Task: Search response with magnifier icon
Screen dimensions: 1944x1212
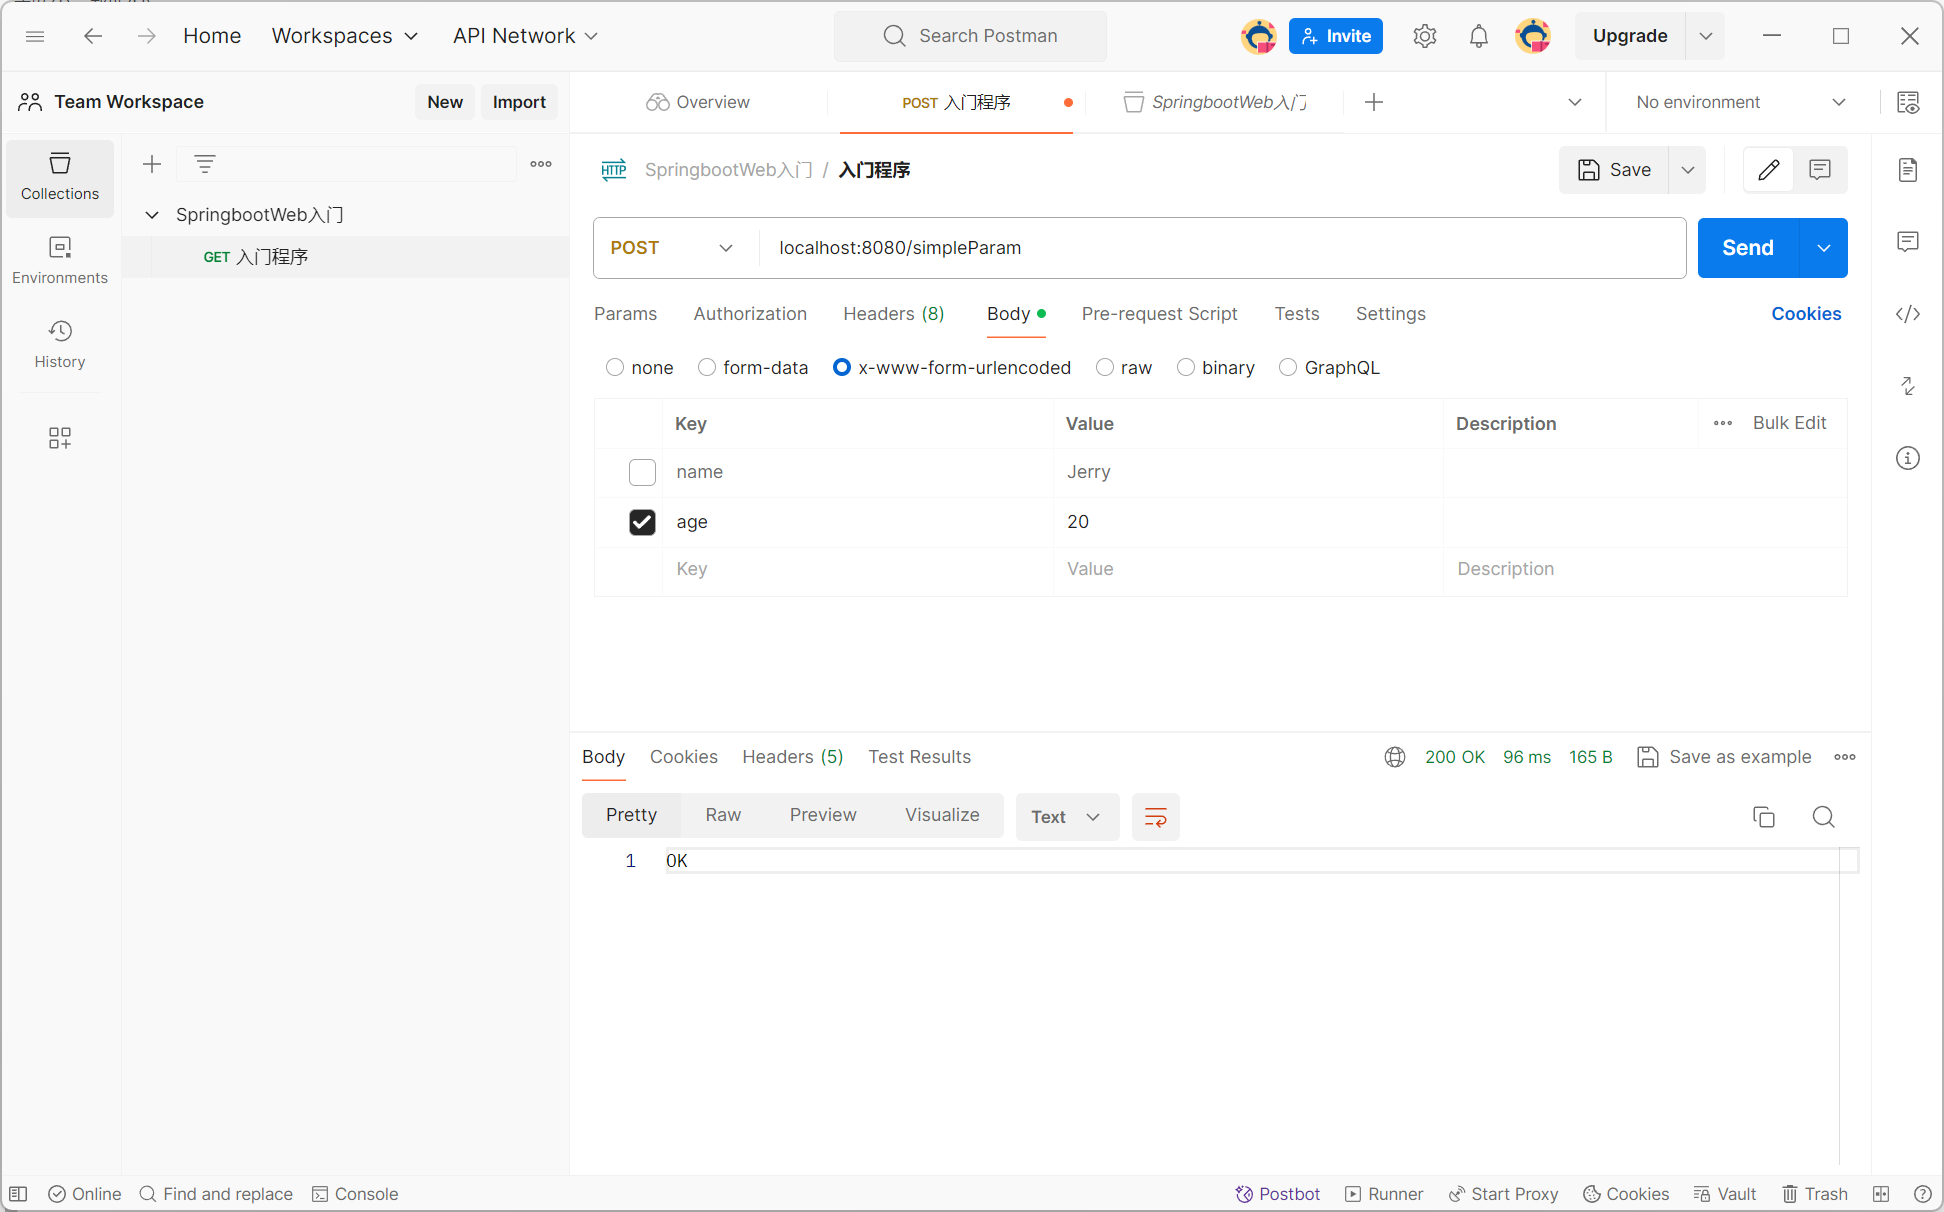Action: [x=1824, y=817]
